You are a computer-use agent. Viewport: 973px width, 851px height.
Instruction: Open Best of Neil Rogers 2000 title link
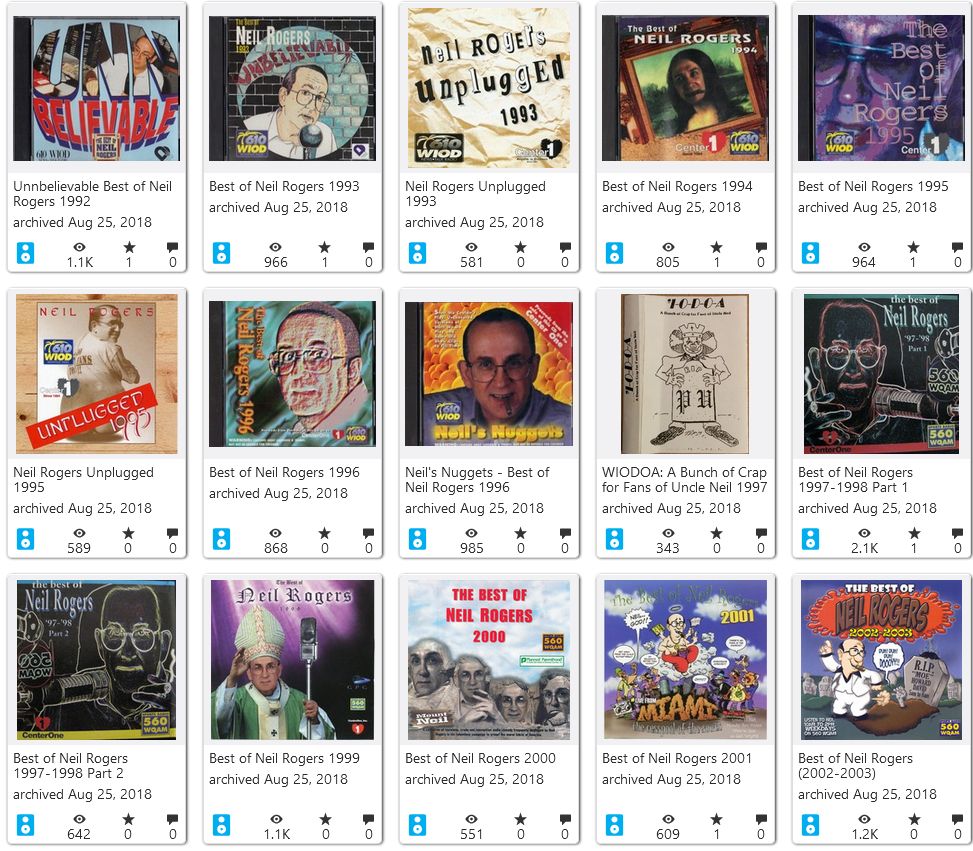click(480, 759)
